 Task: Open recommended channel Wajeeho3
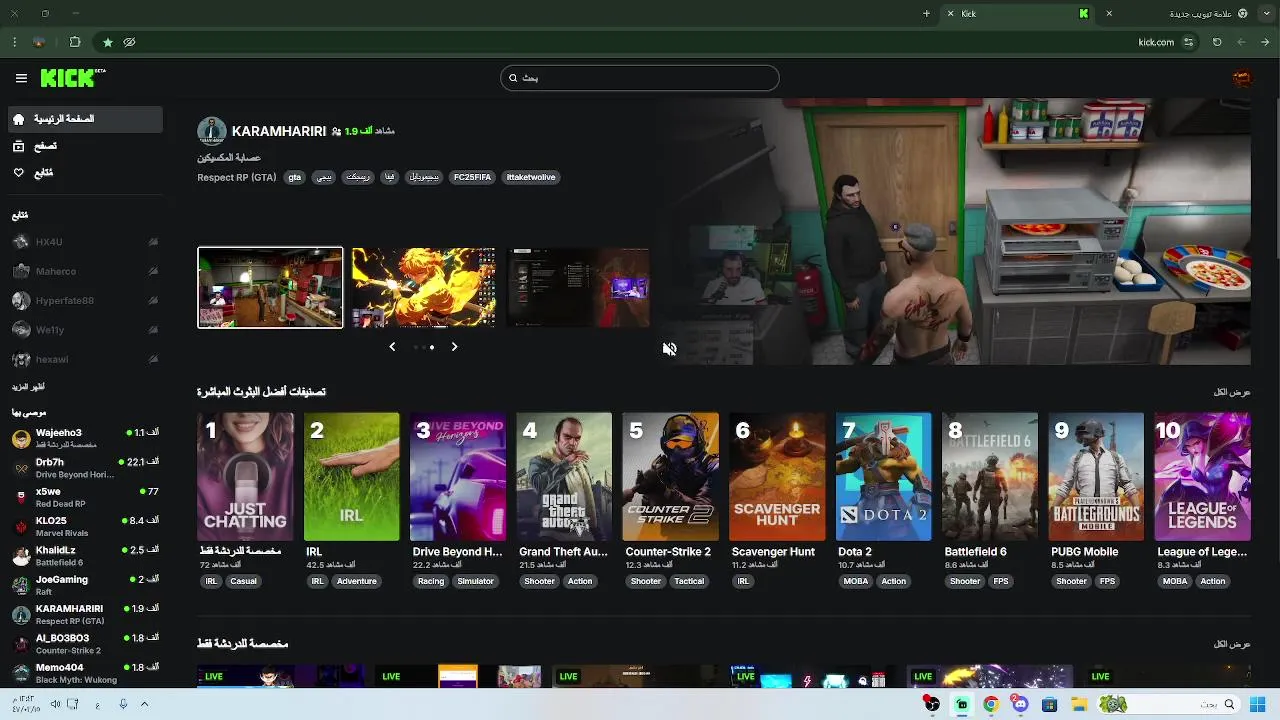(x=85, y=438)
